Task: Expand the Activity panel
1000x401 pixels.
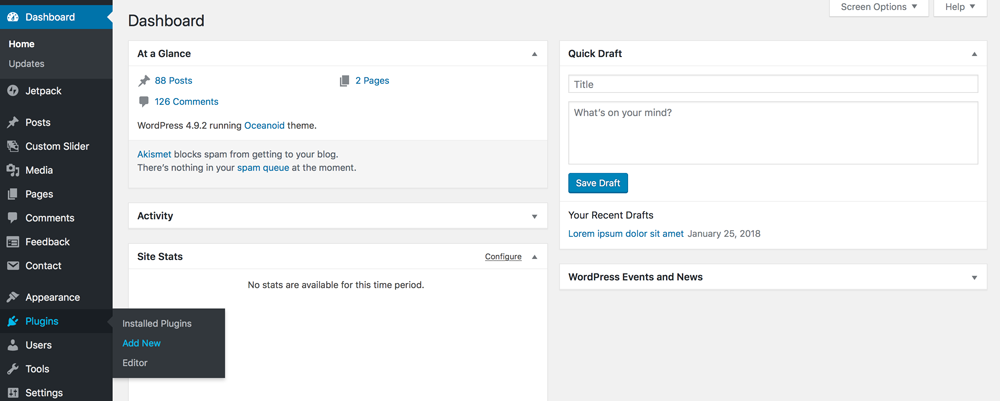Action: (534, 217)
